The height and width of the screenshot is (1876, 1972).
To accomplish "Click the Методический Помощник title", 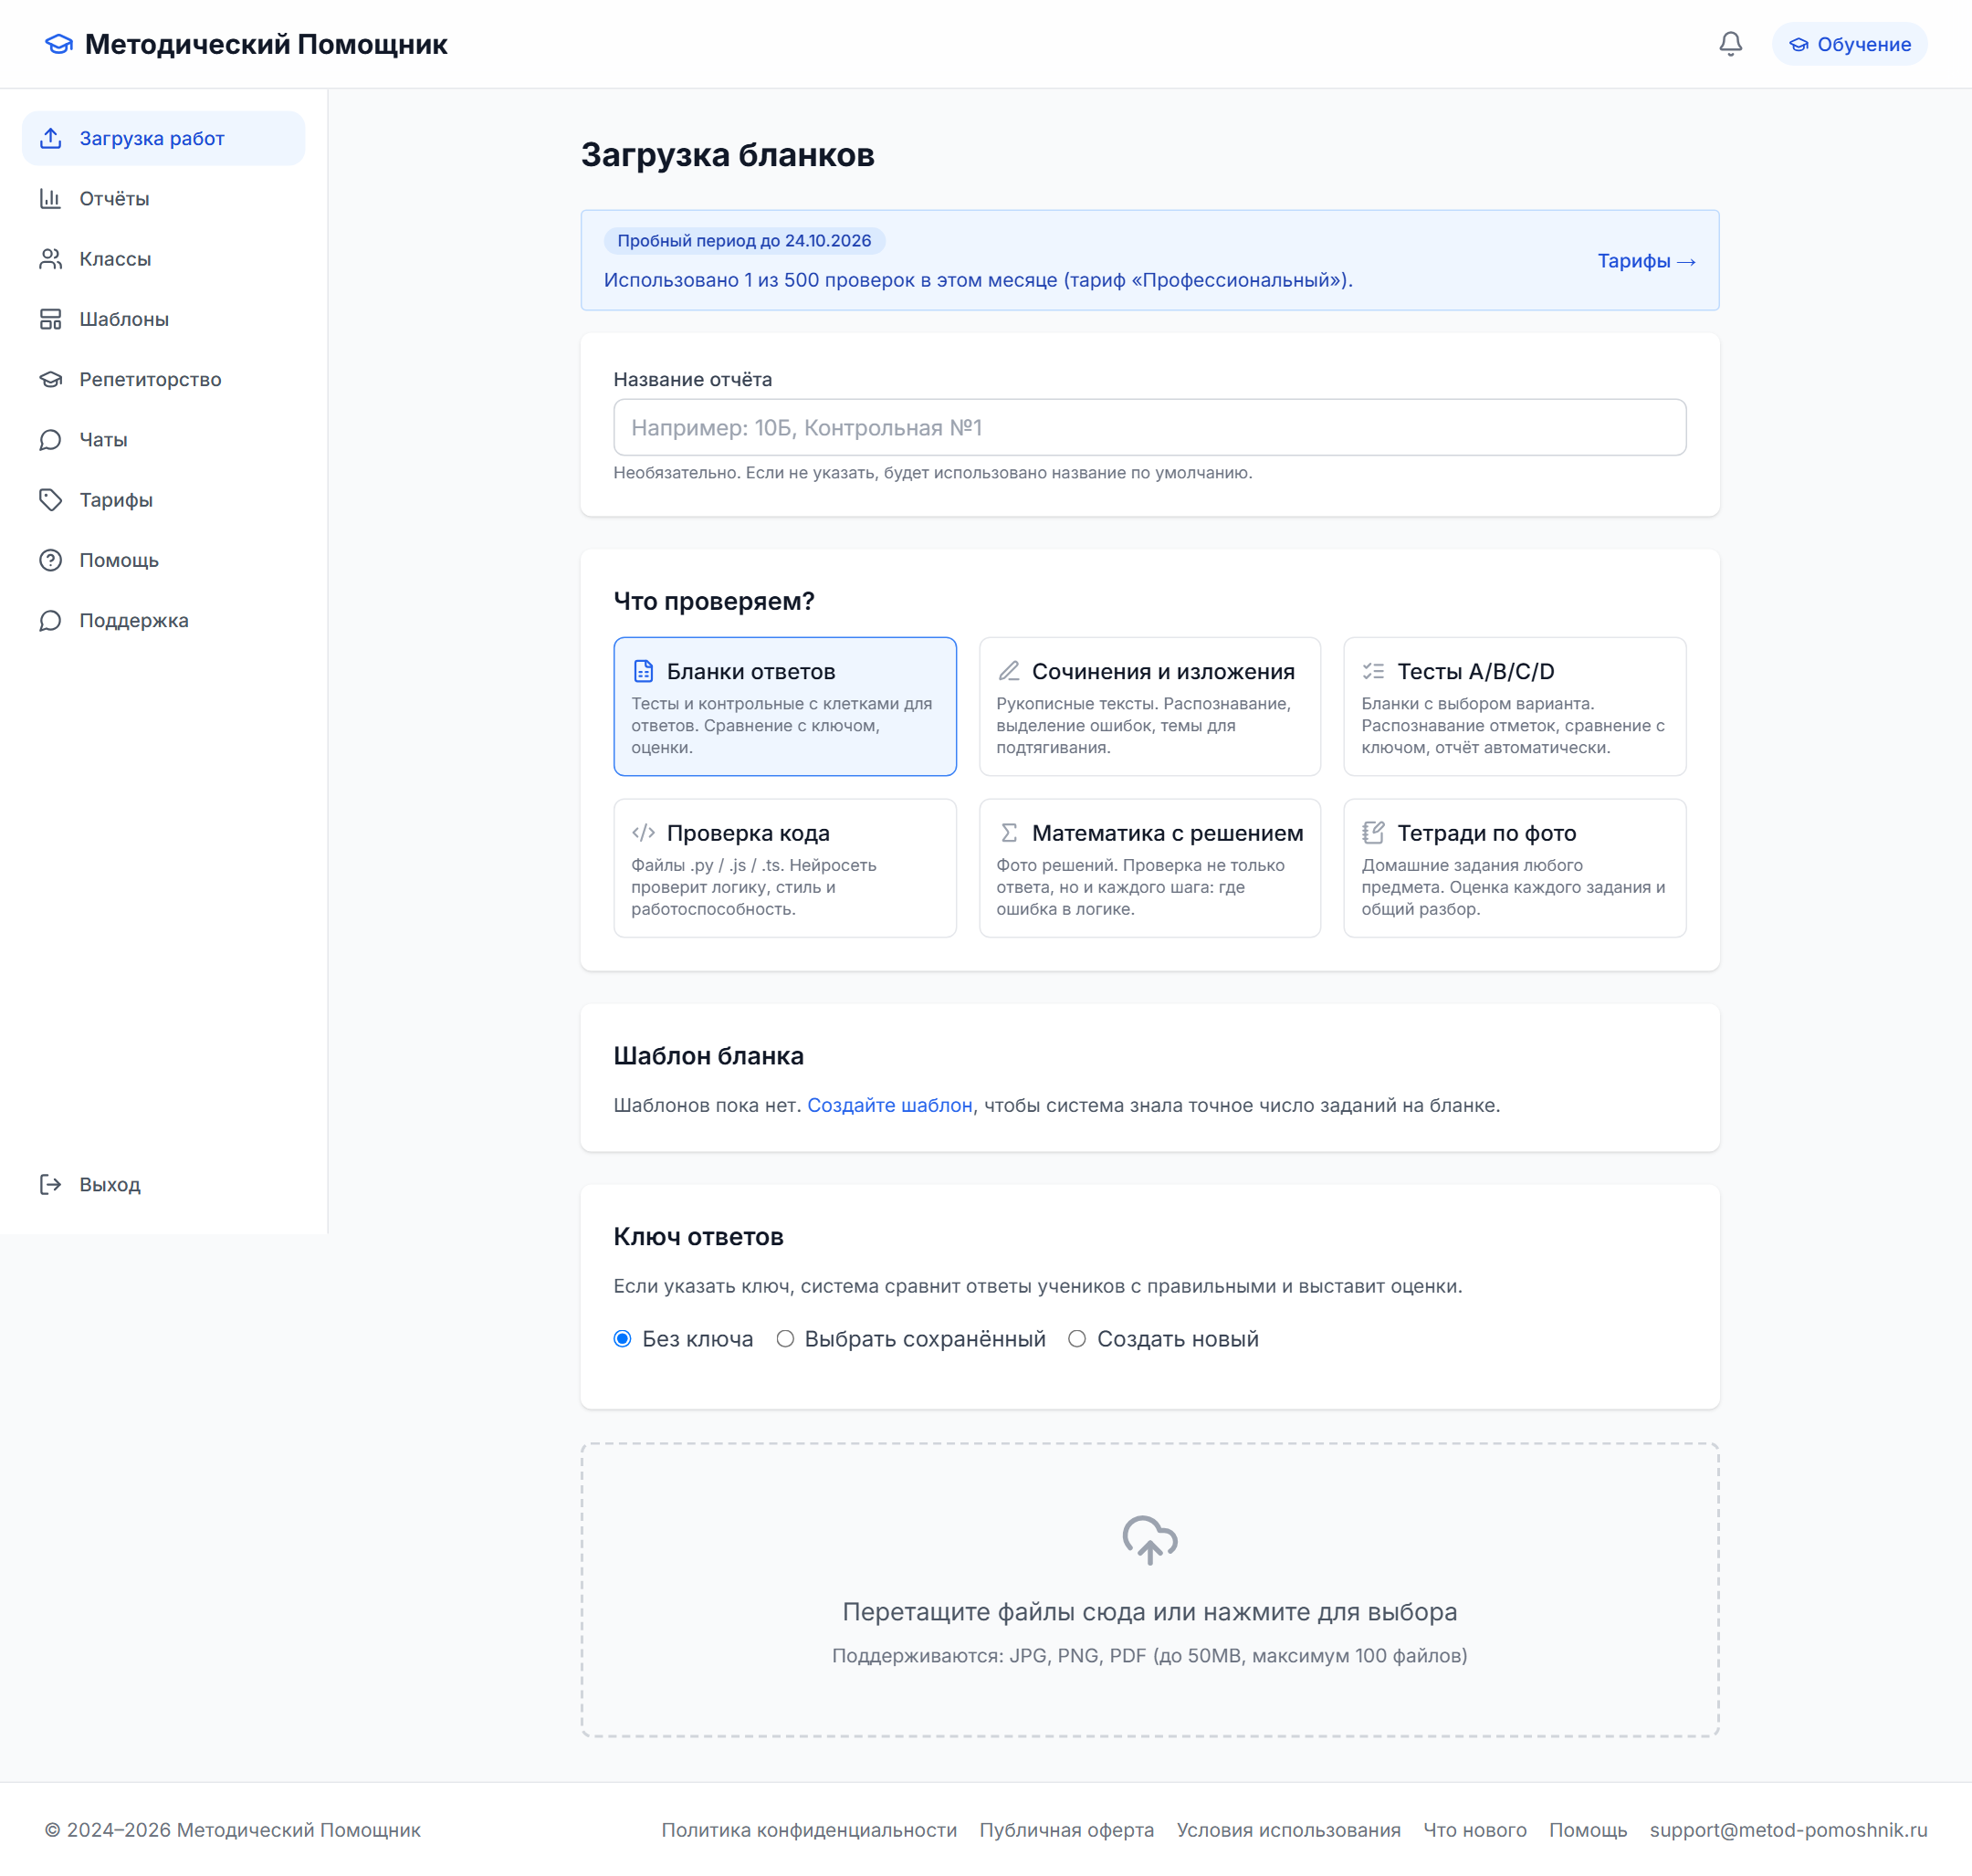I will (266, 44).
